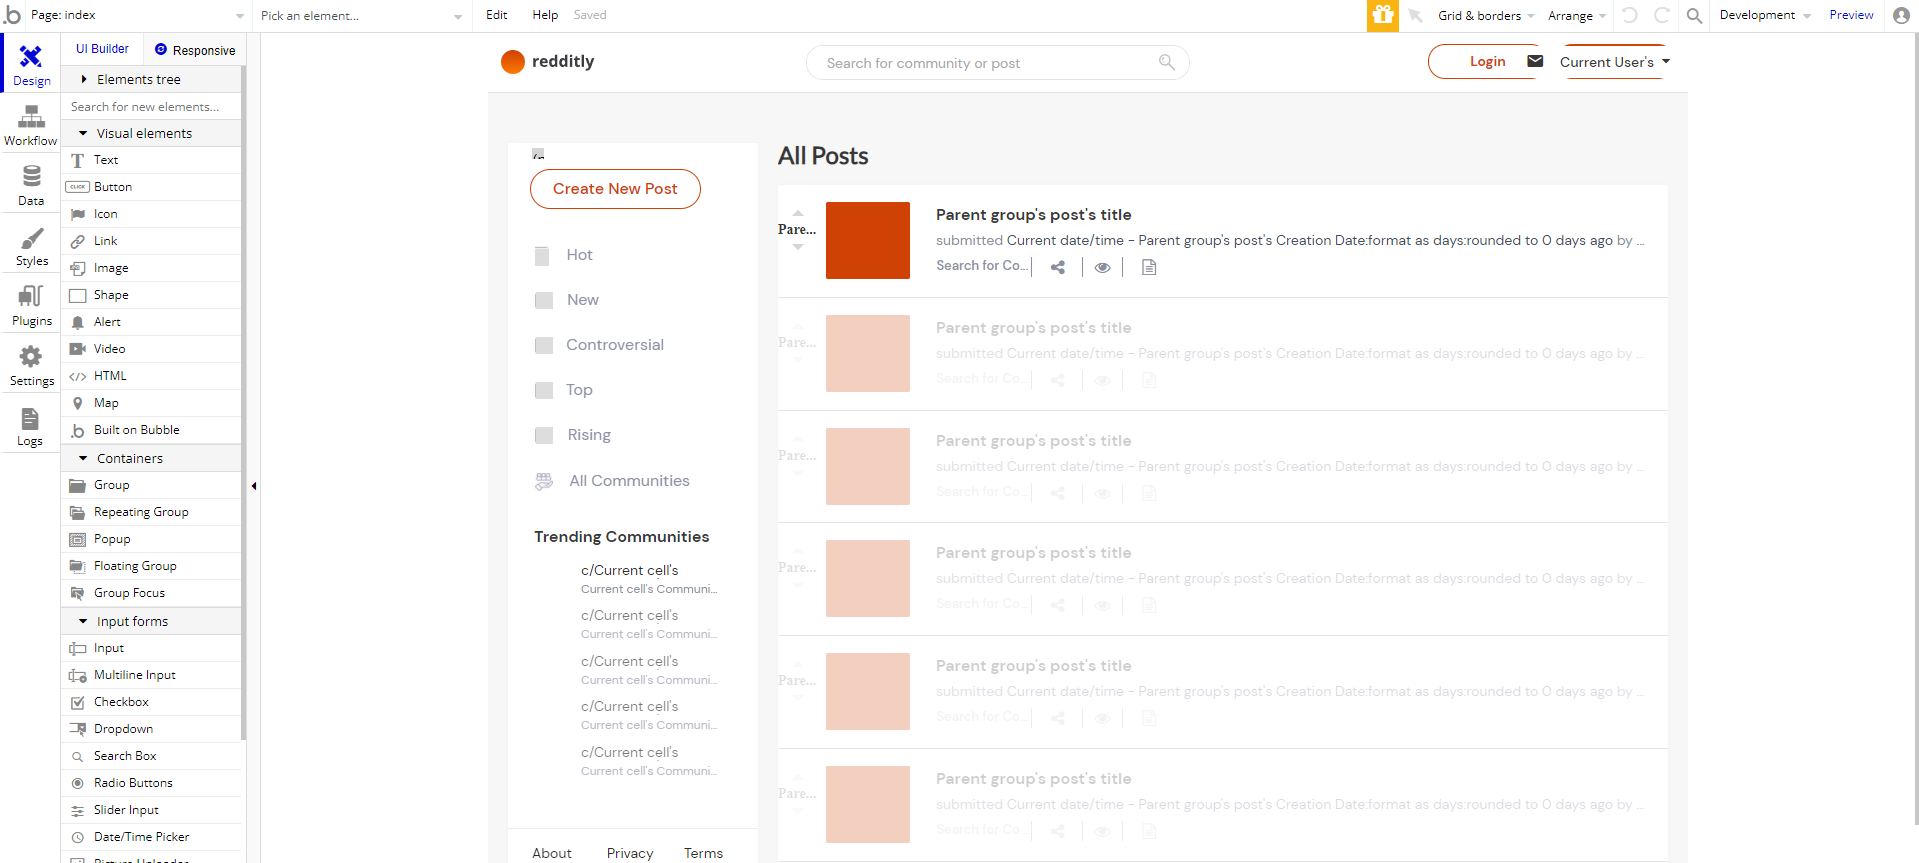
Task: Click the Search for new elements field
Action: click(152, 106)
